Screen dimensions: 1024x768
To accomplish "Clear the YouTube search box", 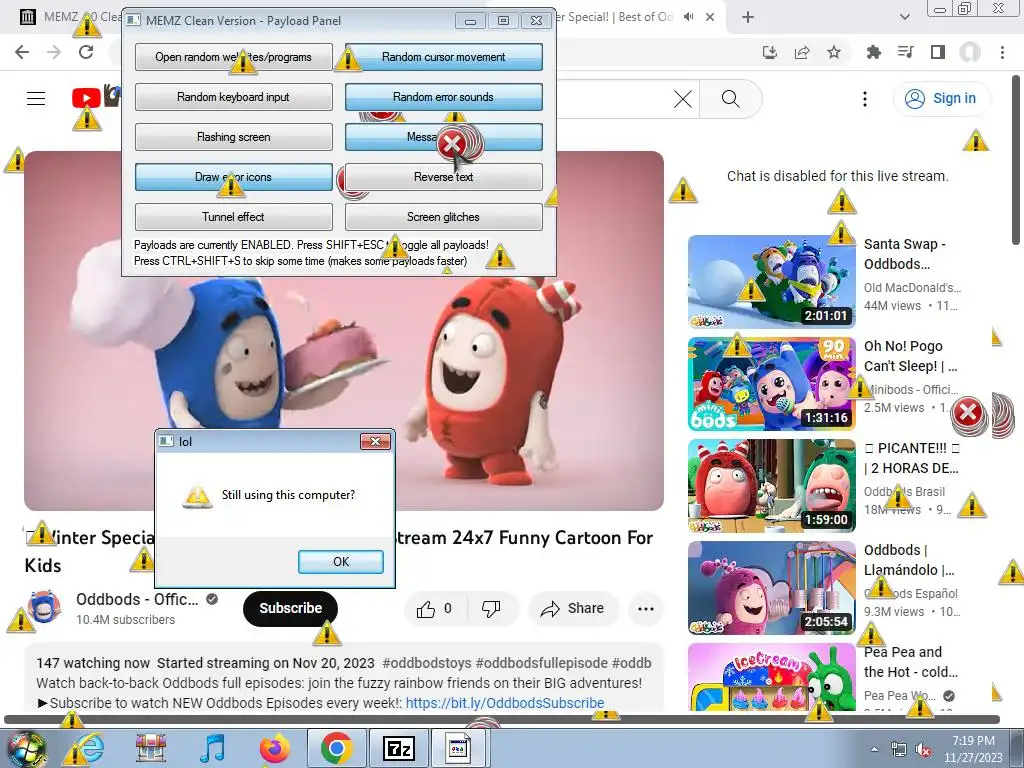I will (x=682, y=99).
